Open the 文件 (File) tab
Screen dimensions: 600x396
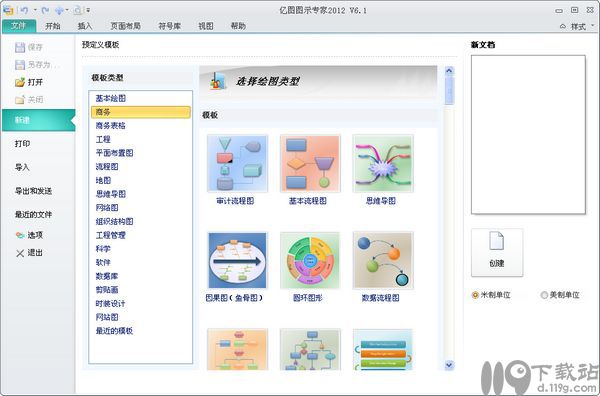coord(18,26)
